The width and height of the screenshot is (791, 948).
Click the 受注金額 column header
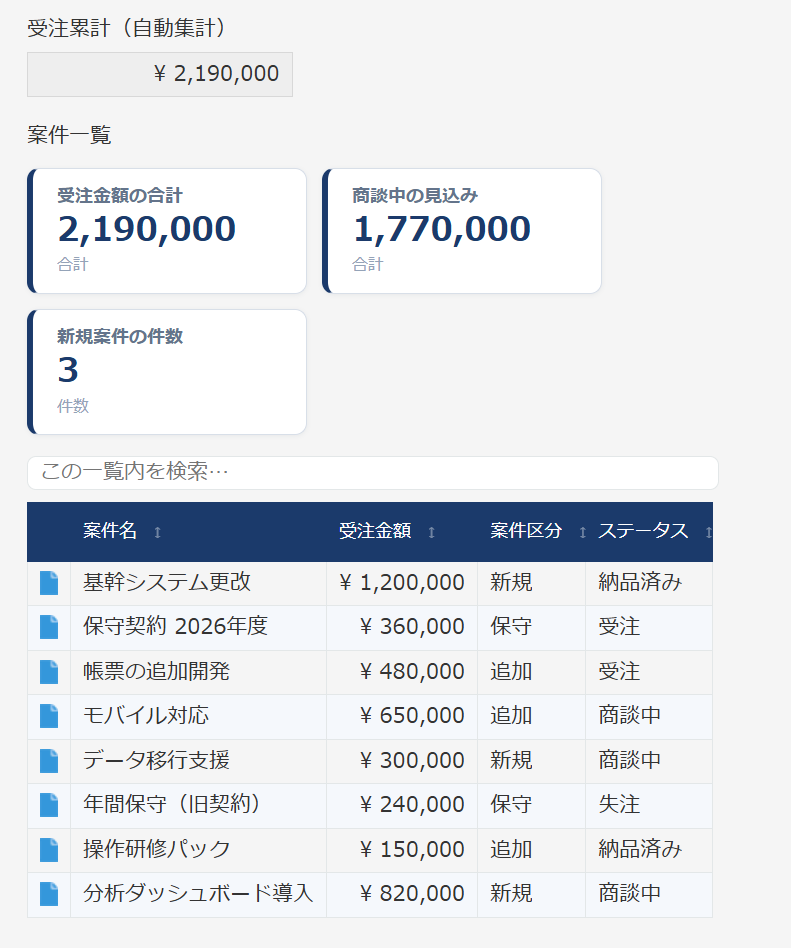402,531
